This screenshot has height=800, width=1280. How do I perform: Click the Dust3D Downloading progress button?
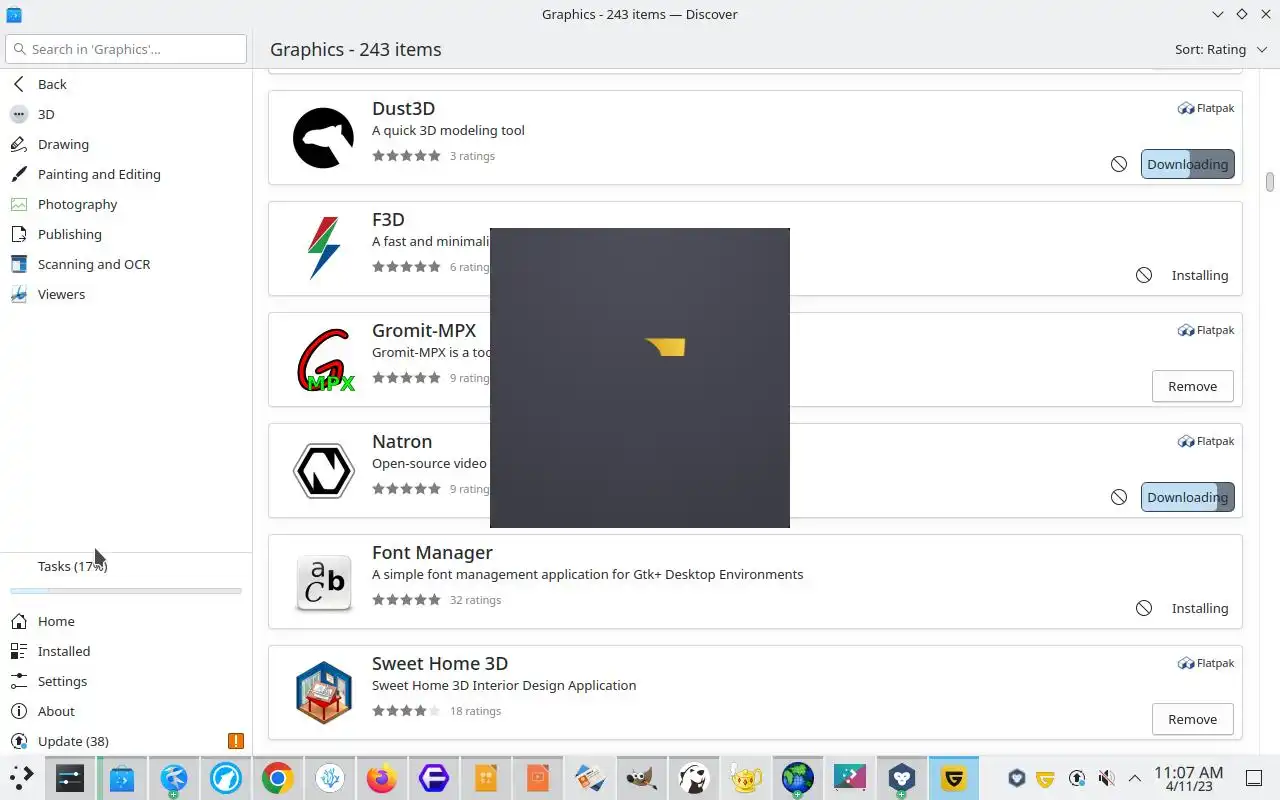coord(1188,164)
